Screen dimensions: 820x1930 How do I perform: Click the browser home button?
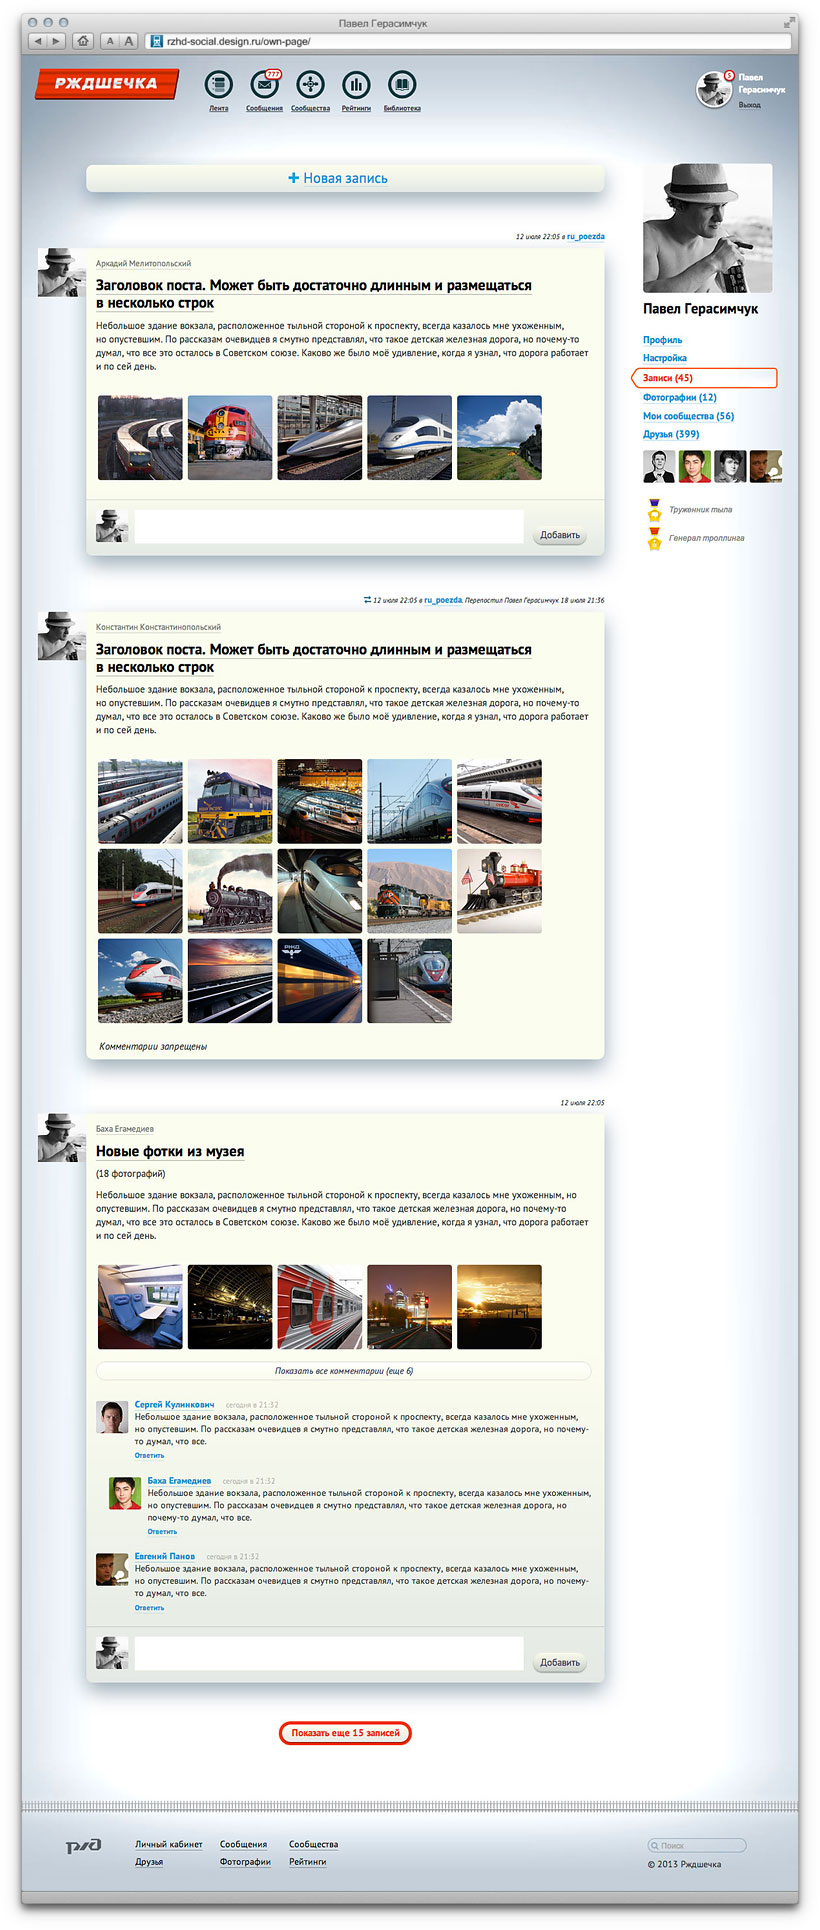coord(83,41)
